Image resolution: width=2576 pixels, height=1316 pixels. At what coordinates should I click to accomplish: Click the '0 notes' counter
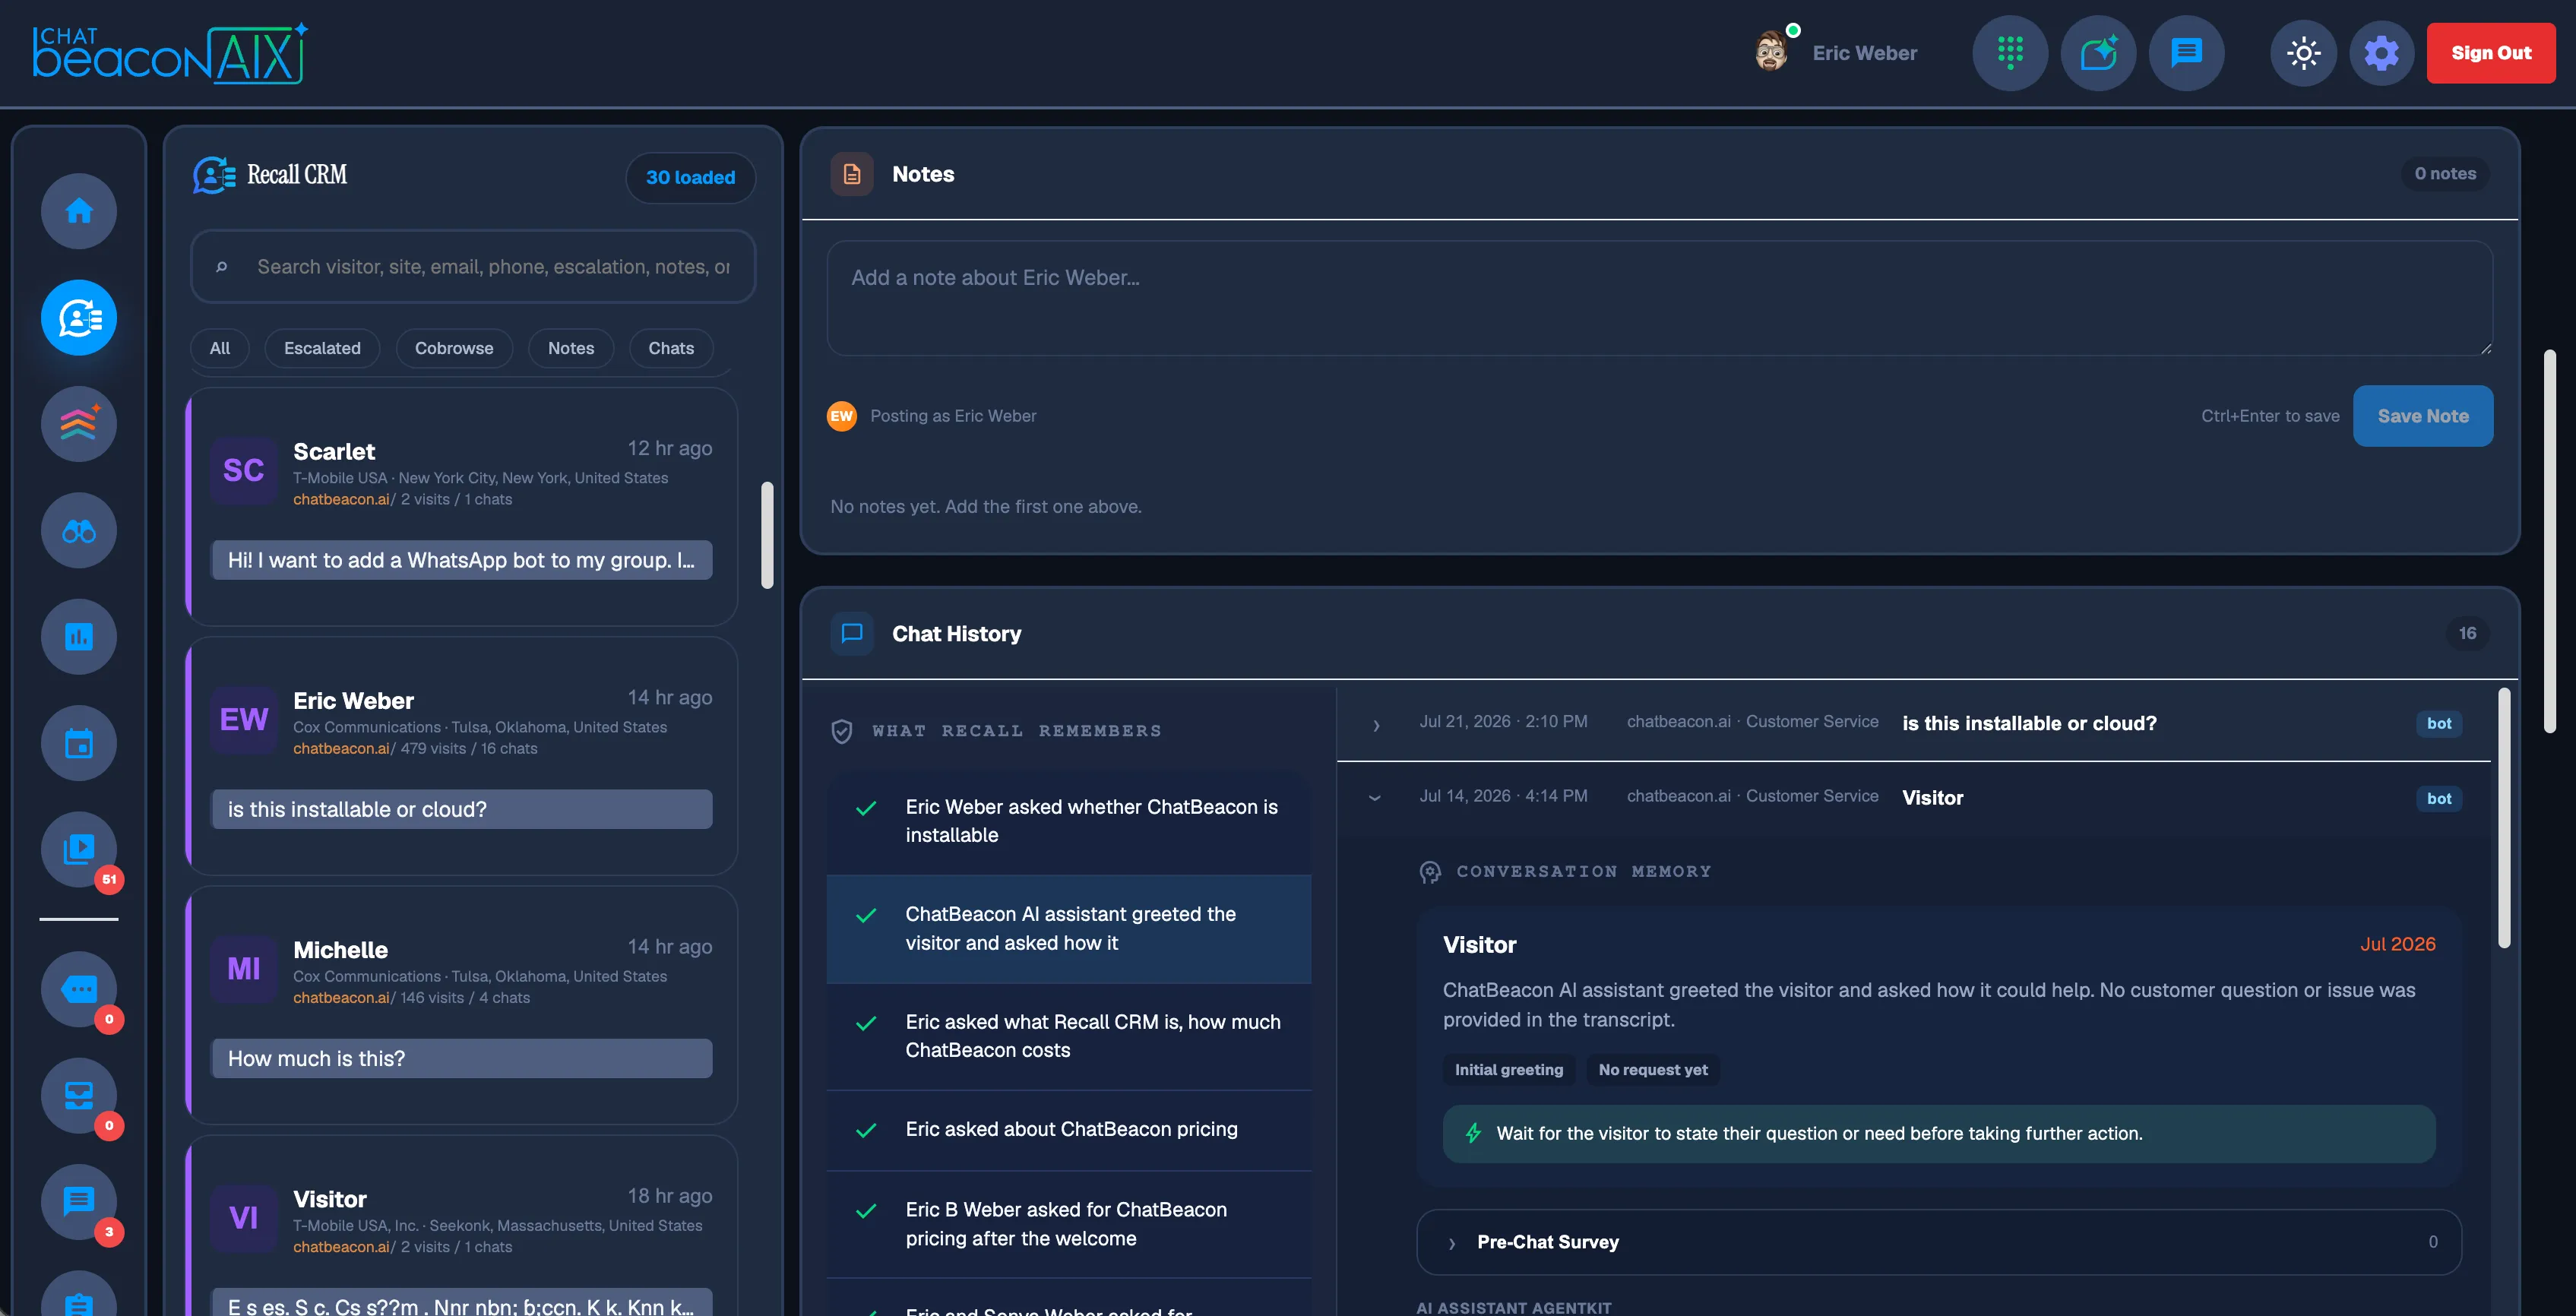(2445, 174)
